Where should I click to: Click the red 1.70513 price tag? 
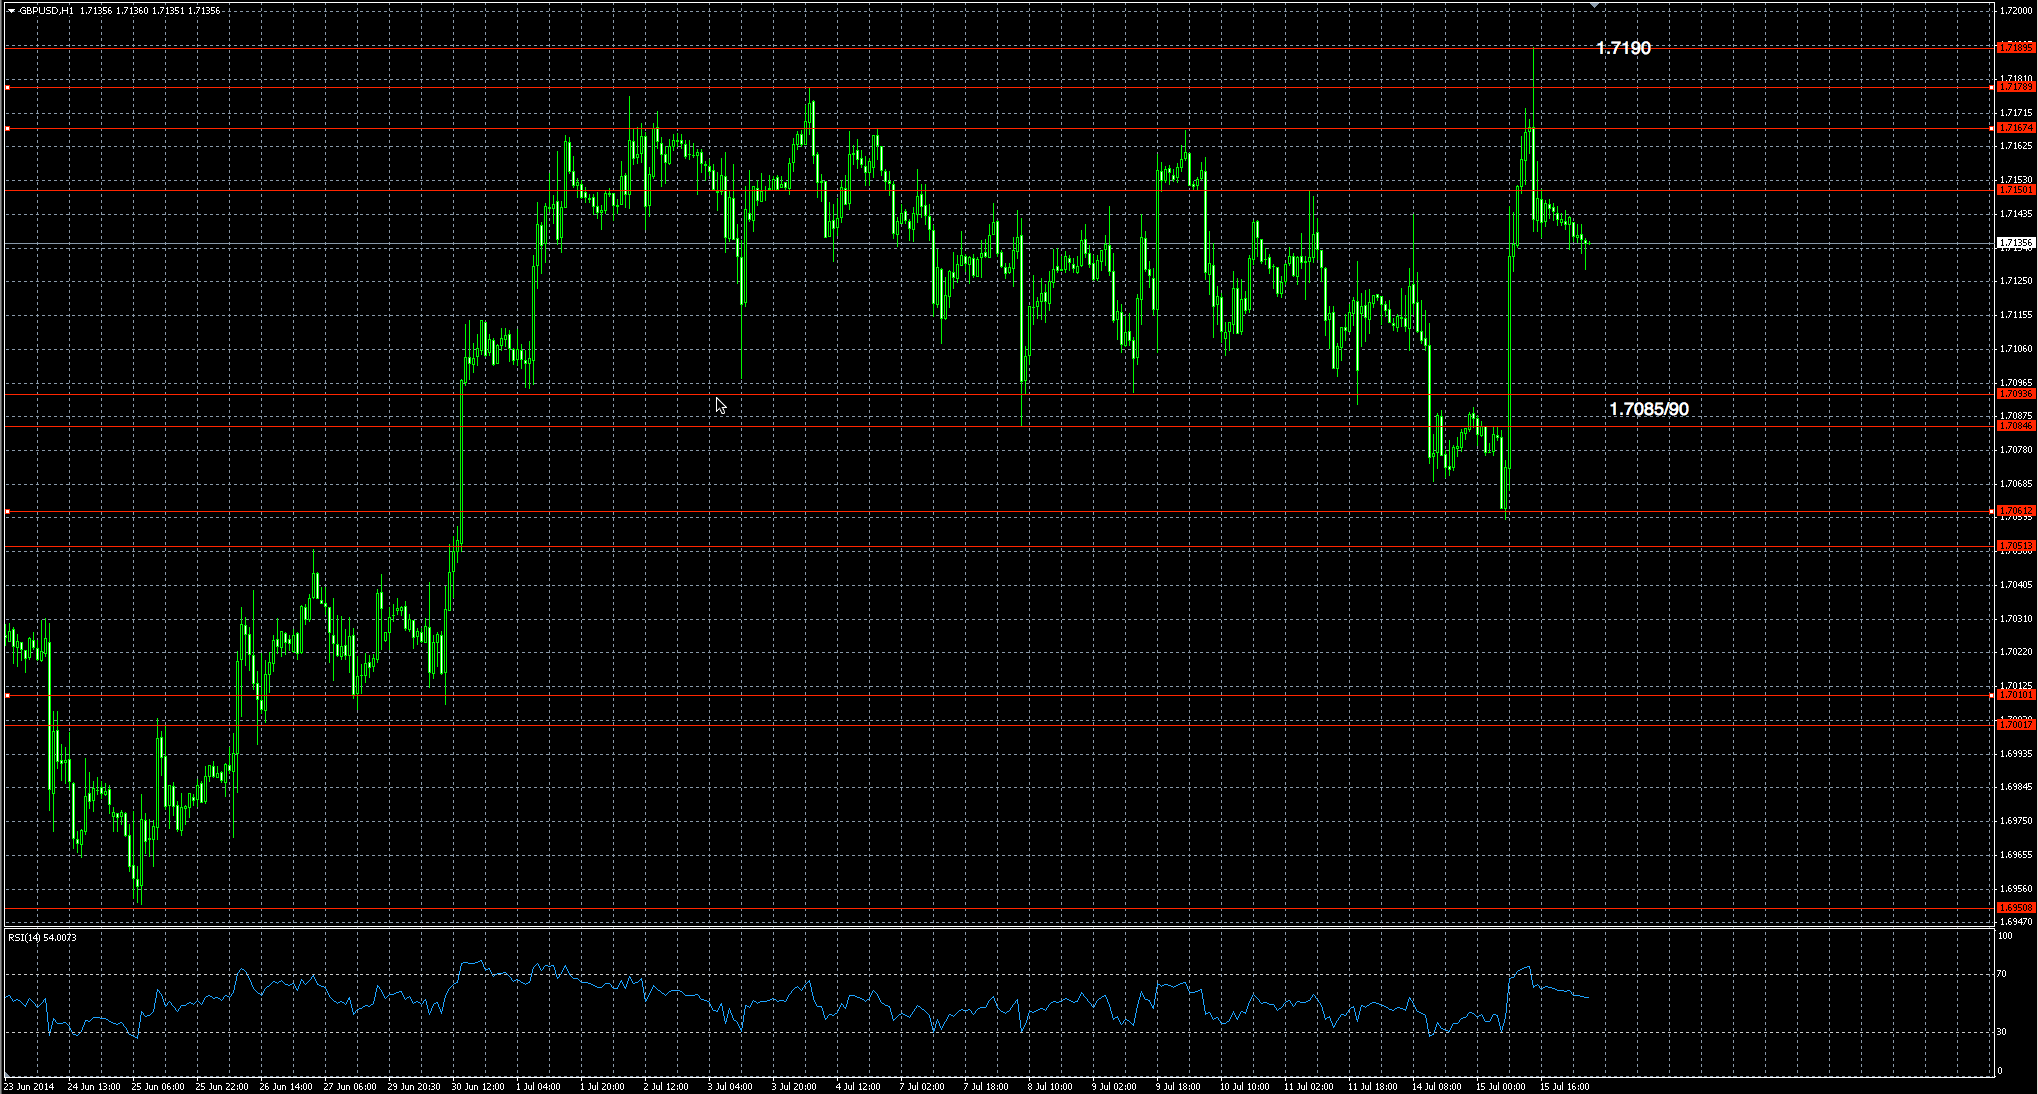pyautogui.click(x=2015, y=546)
